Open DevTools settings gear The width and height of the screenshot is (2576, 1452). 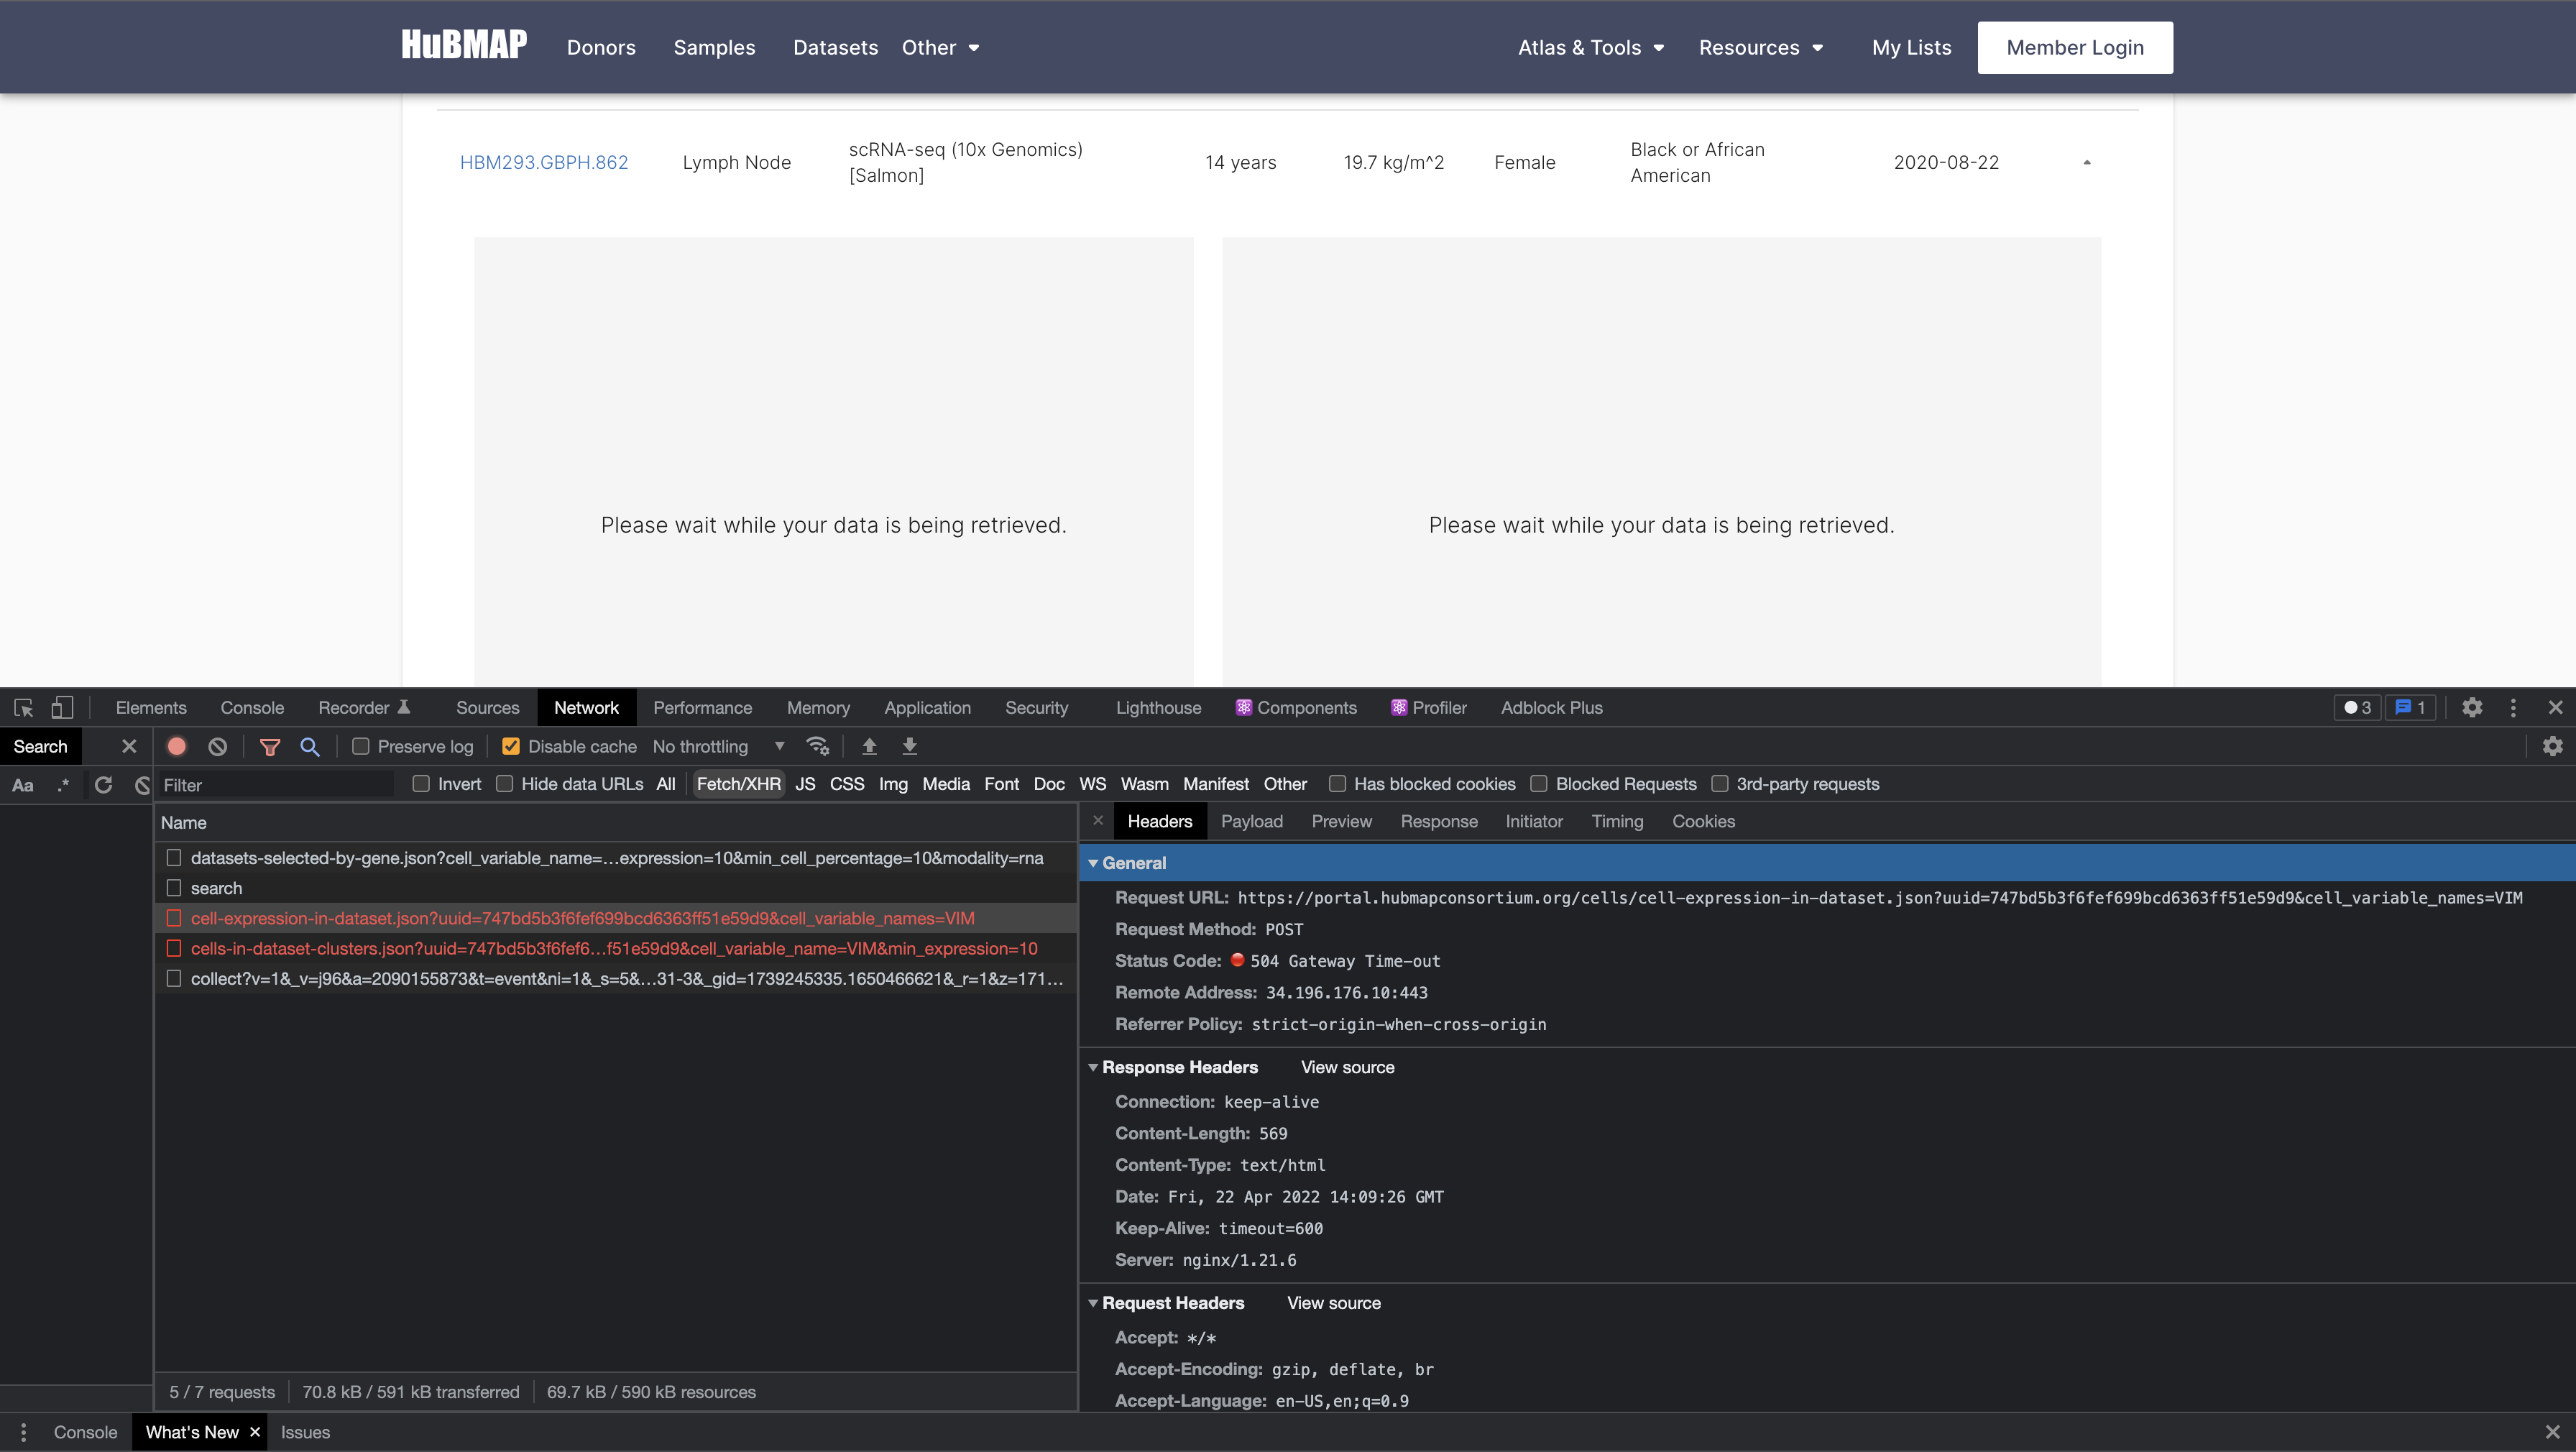tap(2472, 707)
